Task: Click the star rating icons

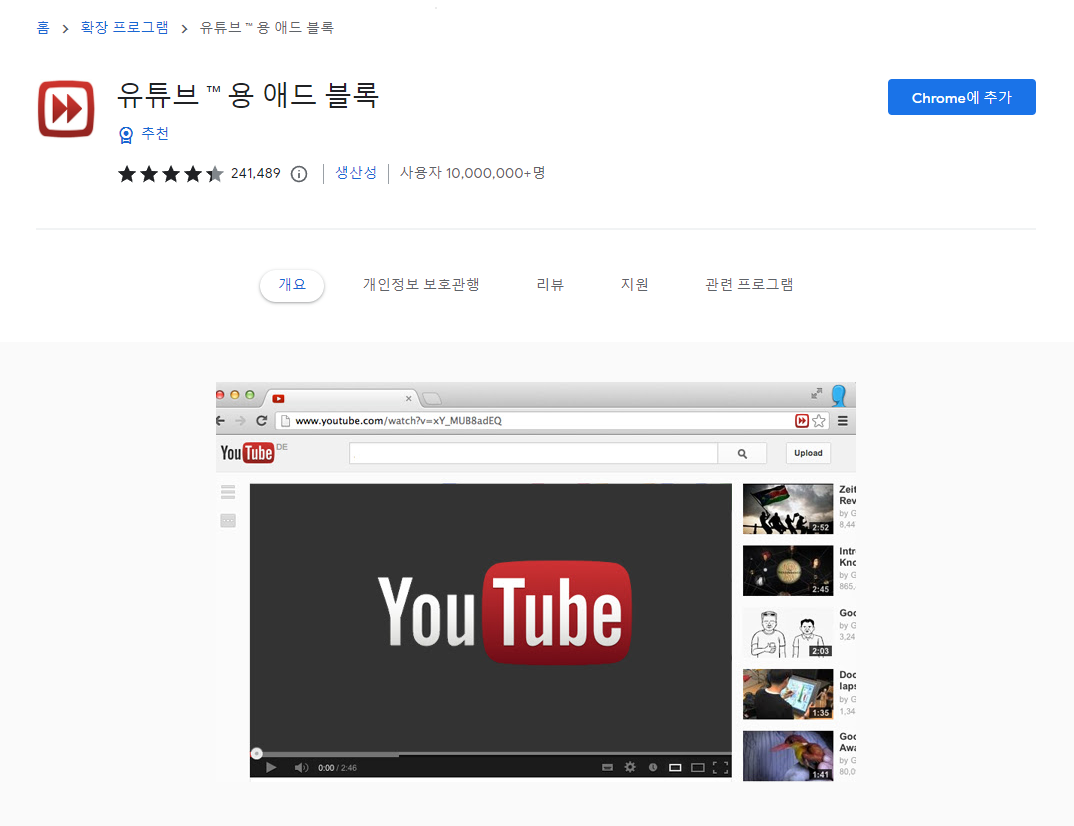Action: (x=171, y=174)
